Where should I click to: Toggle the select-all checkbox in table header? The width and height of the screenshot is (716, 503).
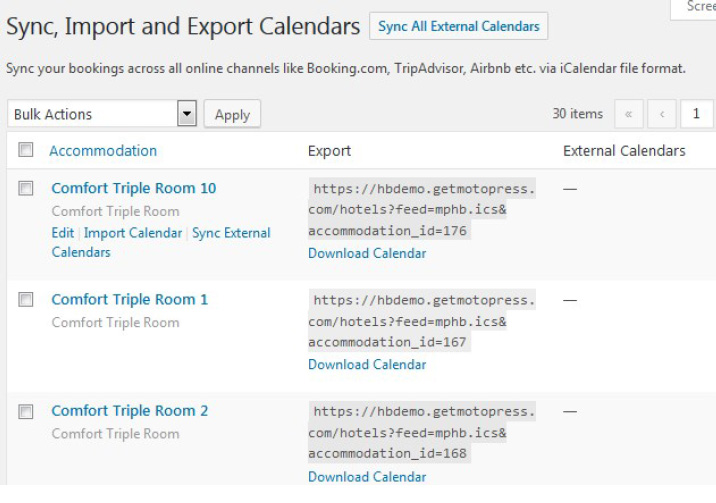(26, 150)
